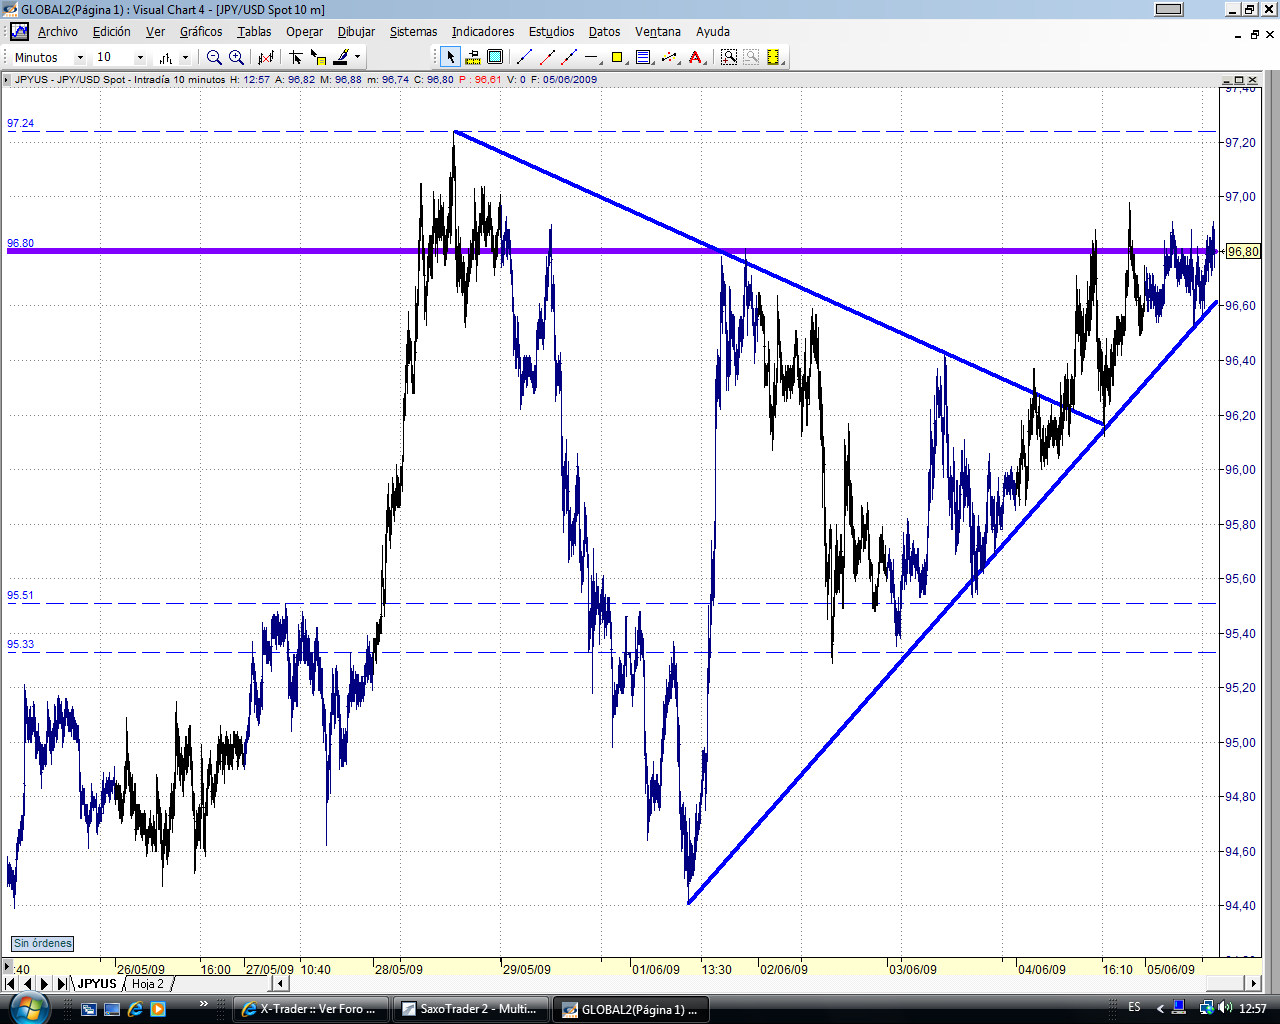Open the Indicadores menu
The width and height of the screenshot is (1280, 1024).
point(483,32)
